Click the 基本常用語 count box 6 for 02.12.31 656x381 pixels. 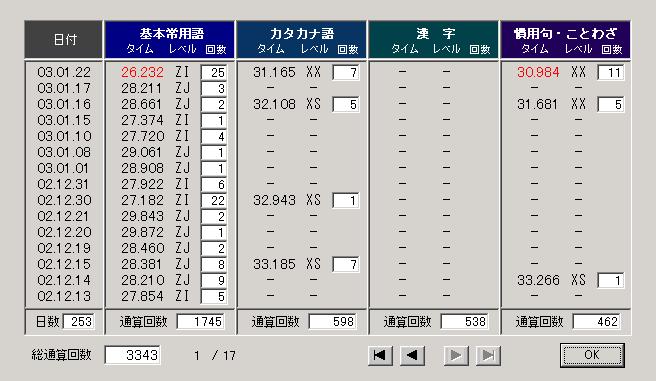(x=214, y=184)
